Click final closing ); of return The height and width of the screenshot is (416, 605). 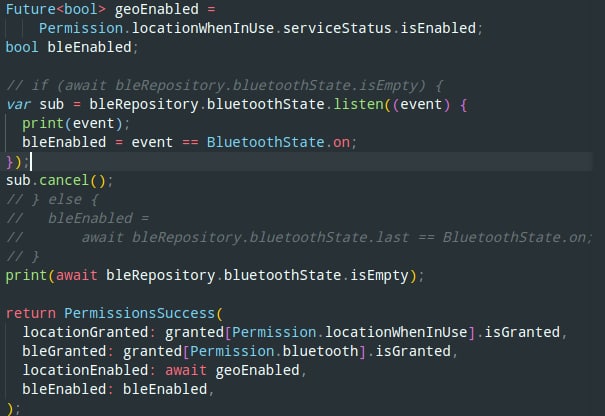click(13, 408)
